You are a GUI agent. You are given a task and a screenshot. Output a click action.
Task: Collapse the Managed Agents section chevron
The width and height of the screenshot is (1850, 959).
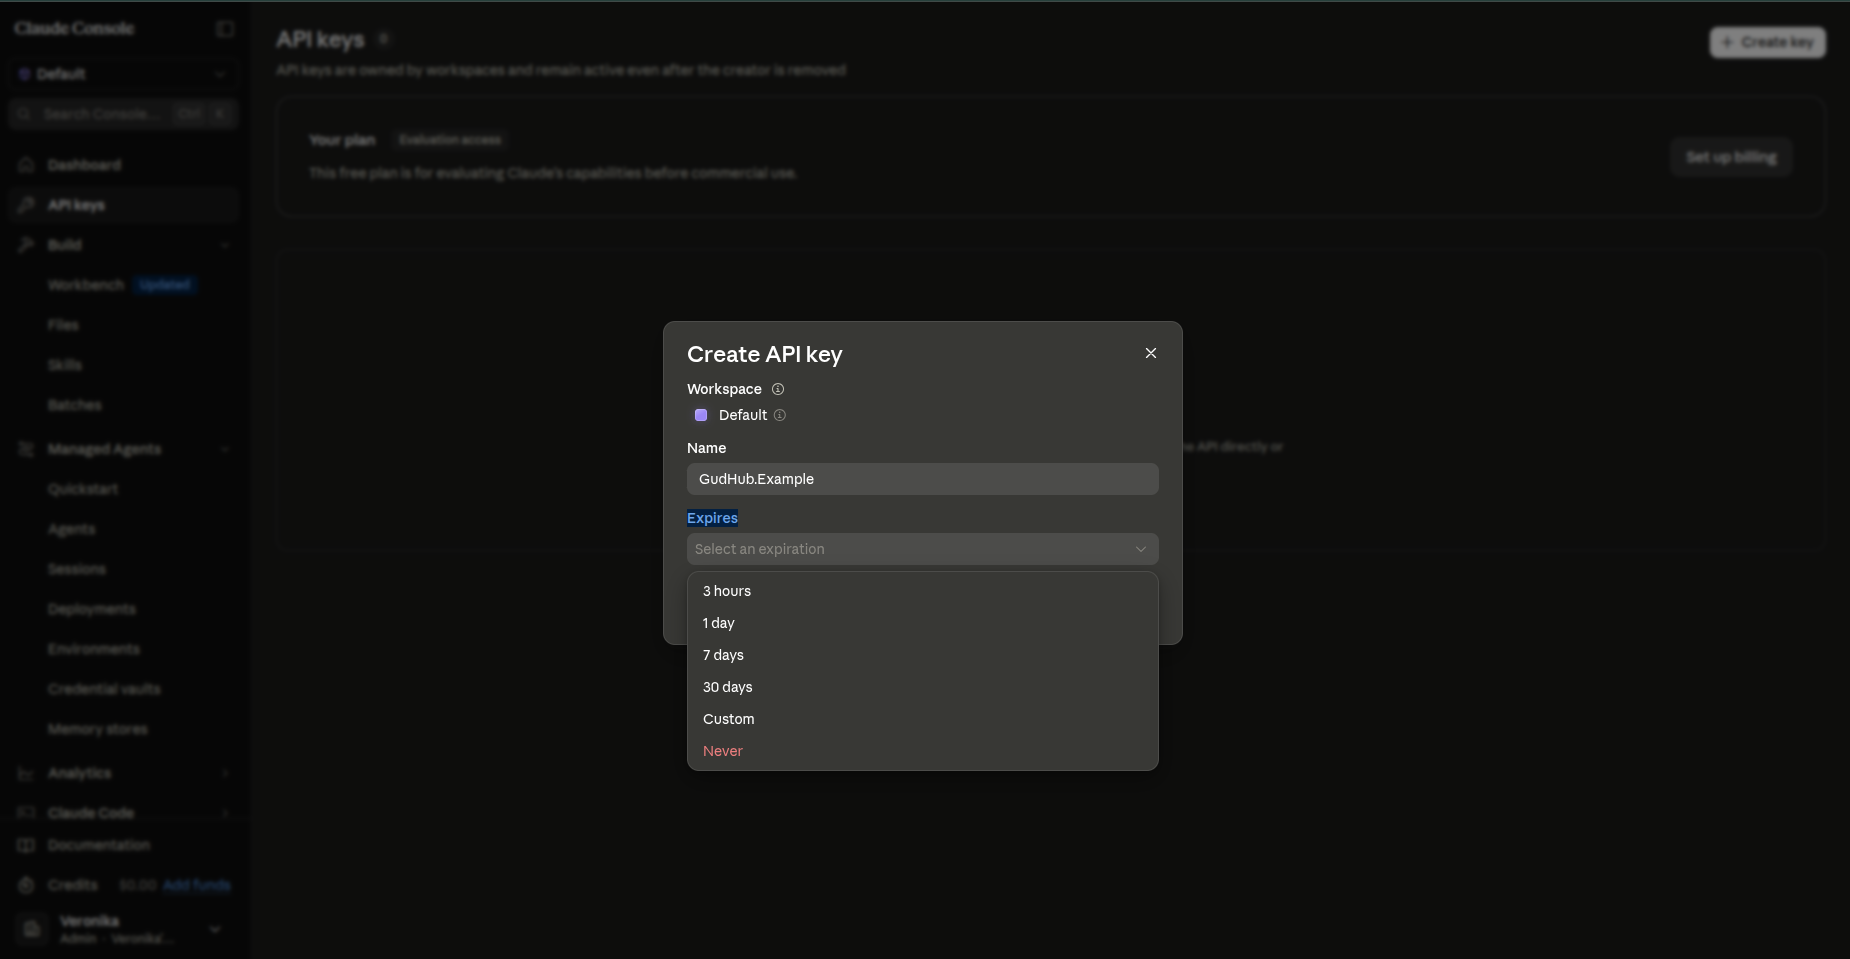(225, 449)
